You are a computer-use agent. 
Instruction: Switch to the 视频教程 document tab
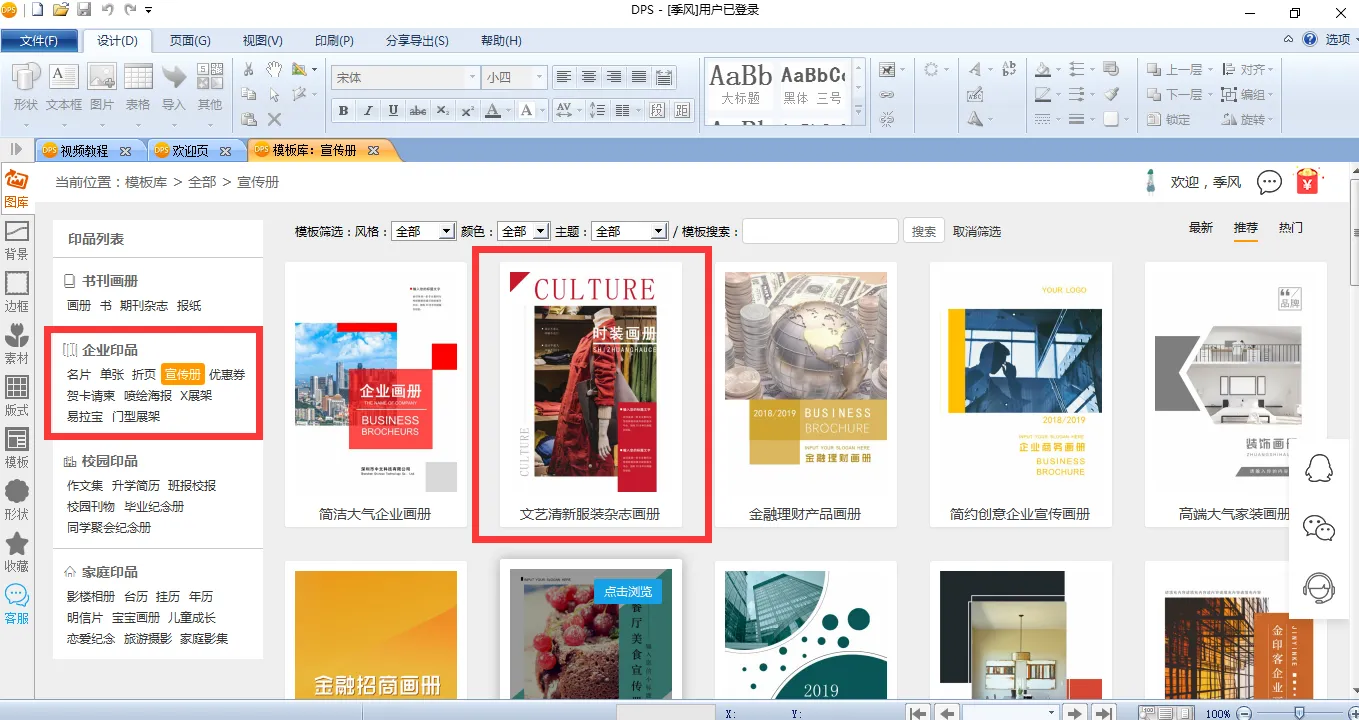tap(84, 151)
